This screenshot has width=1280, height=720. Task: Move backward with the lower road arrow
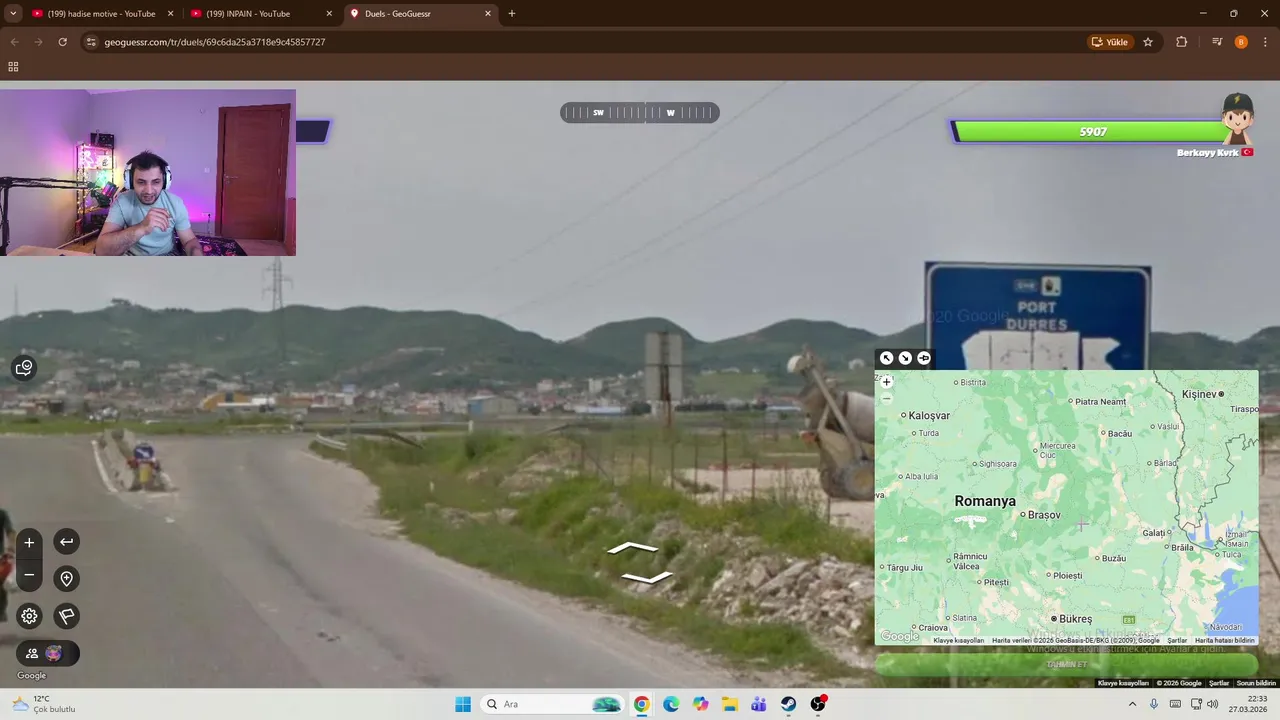tap(647, 577)
